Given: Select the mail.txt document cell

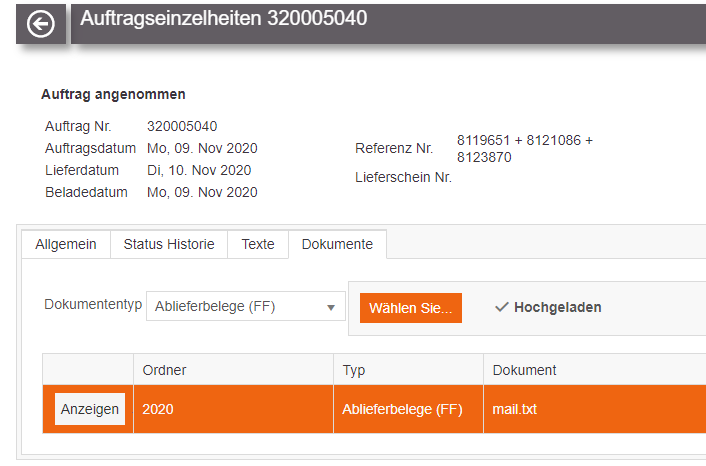Looking at the screenshot, I should pos(515,409).
